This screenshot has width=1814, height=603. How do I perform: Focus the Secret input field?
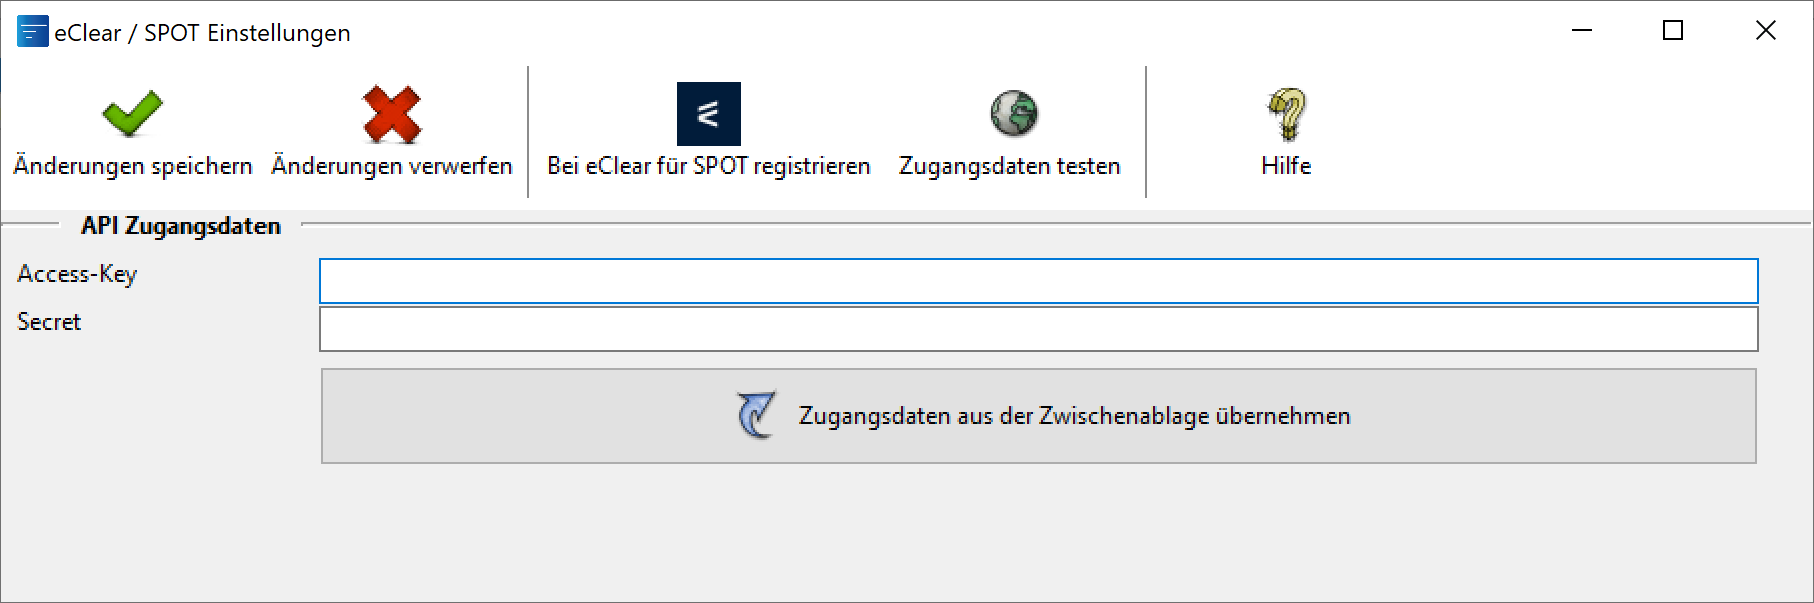click(x=1038, y=329)
